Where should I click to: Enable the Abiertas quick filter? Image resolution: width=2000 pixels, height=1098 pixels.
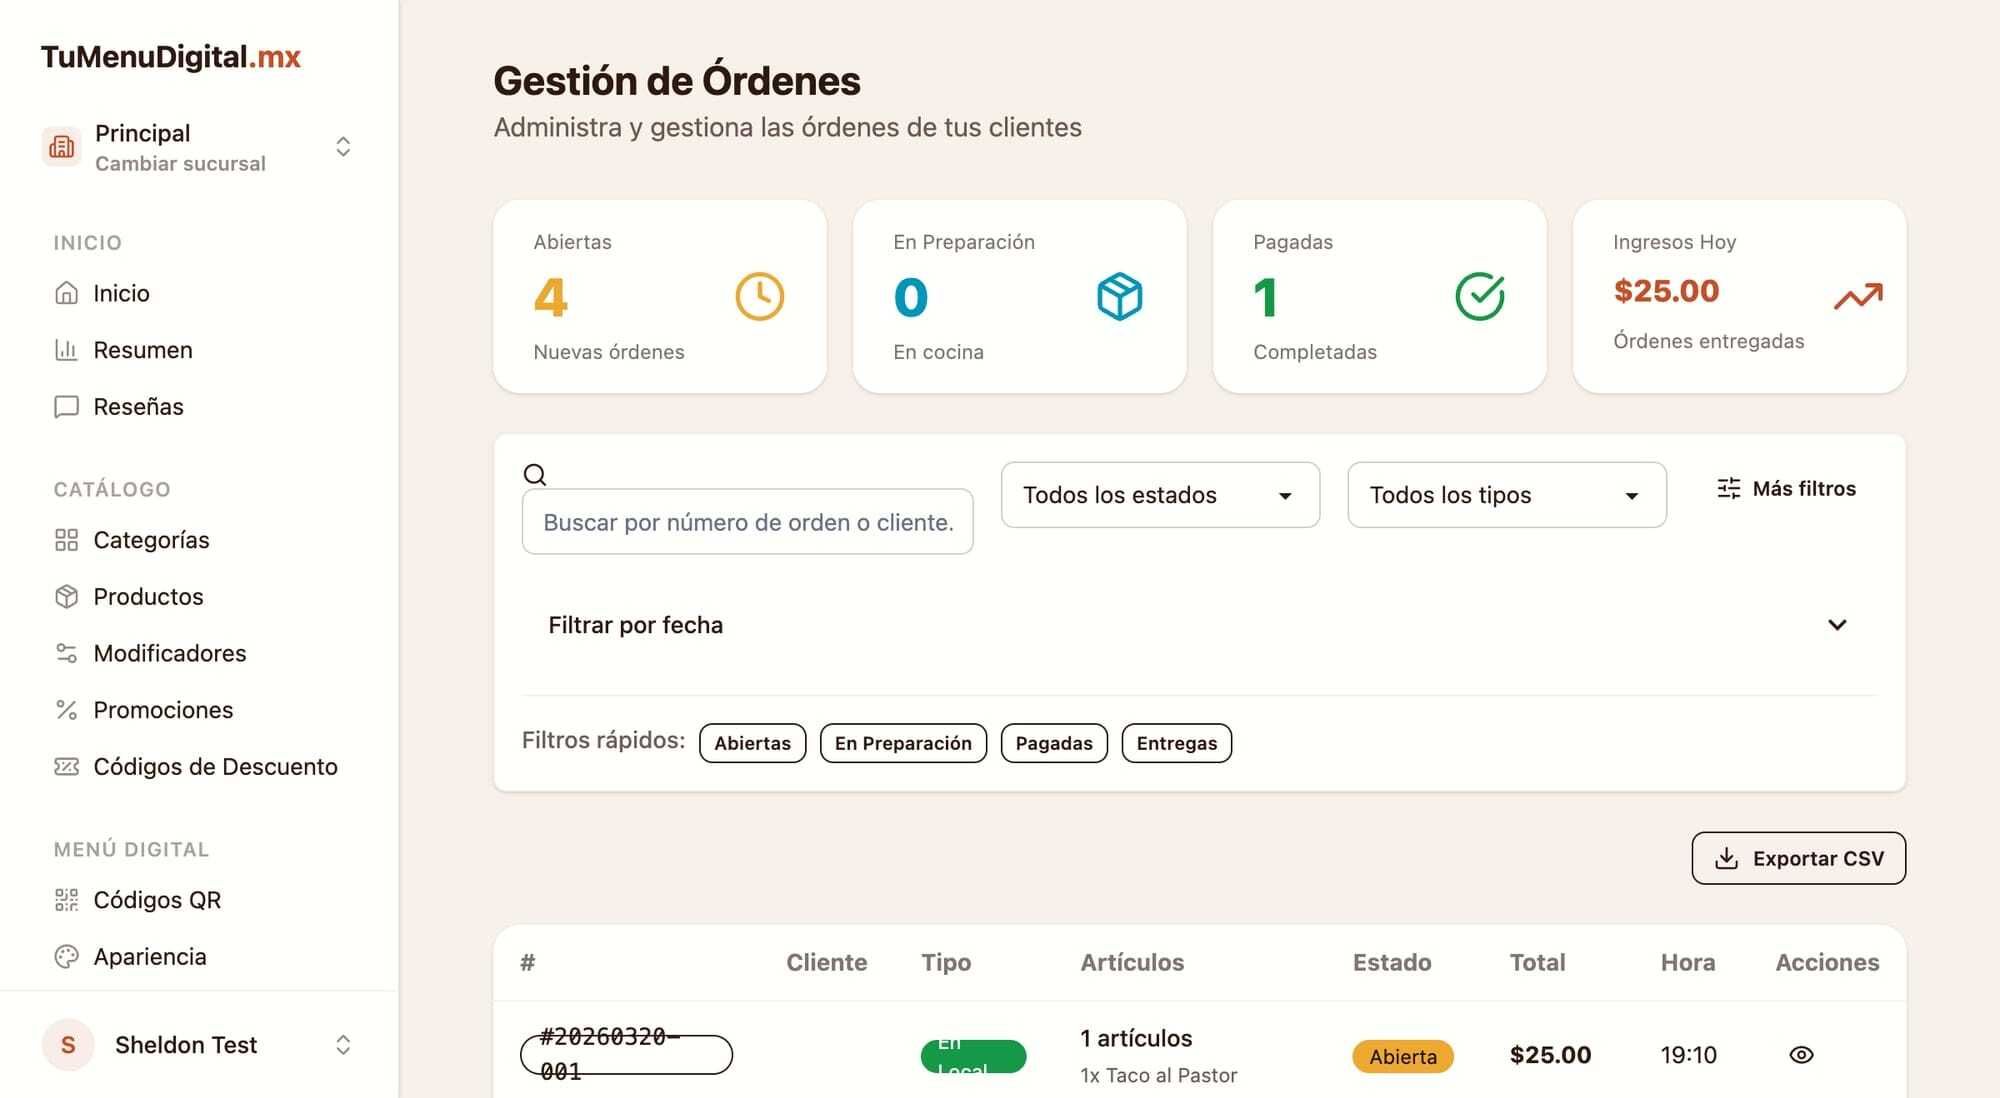pyautogui.click(x=752, y=743)
